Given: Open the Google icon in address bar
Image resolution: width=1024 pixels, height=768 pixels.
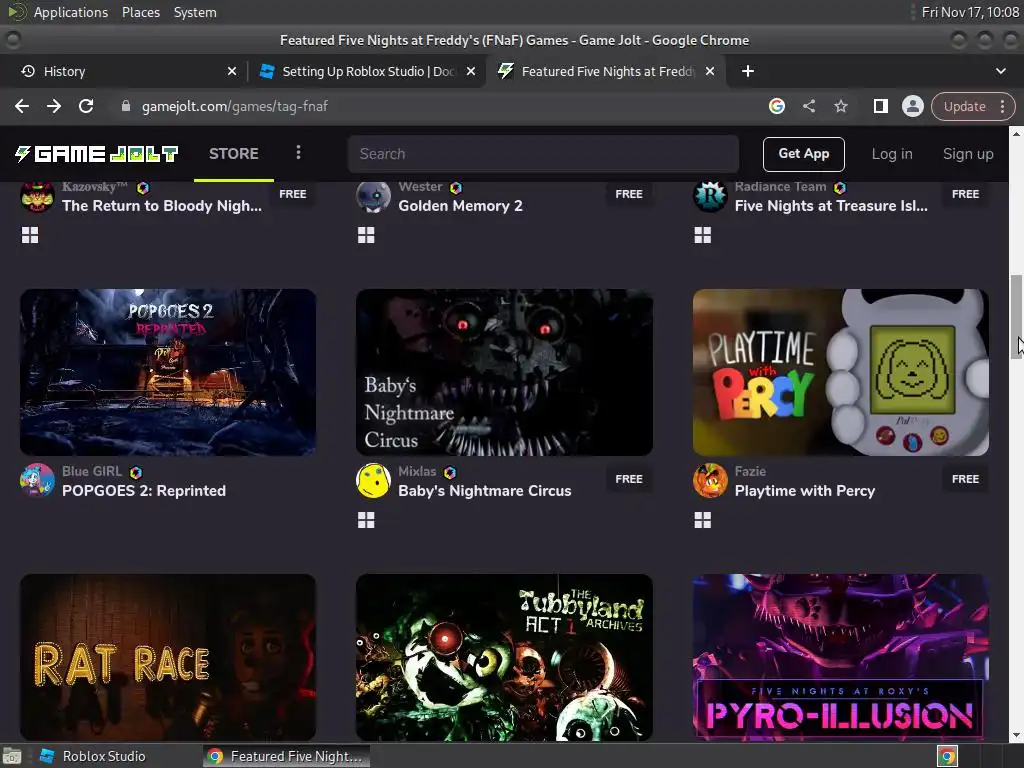Looking at the screenshot, I should click(776, 106).
